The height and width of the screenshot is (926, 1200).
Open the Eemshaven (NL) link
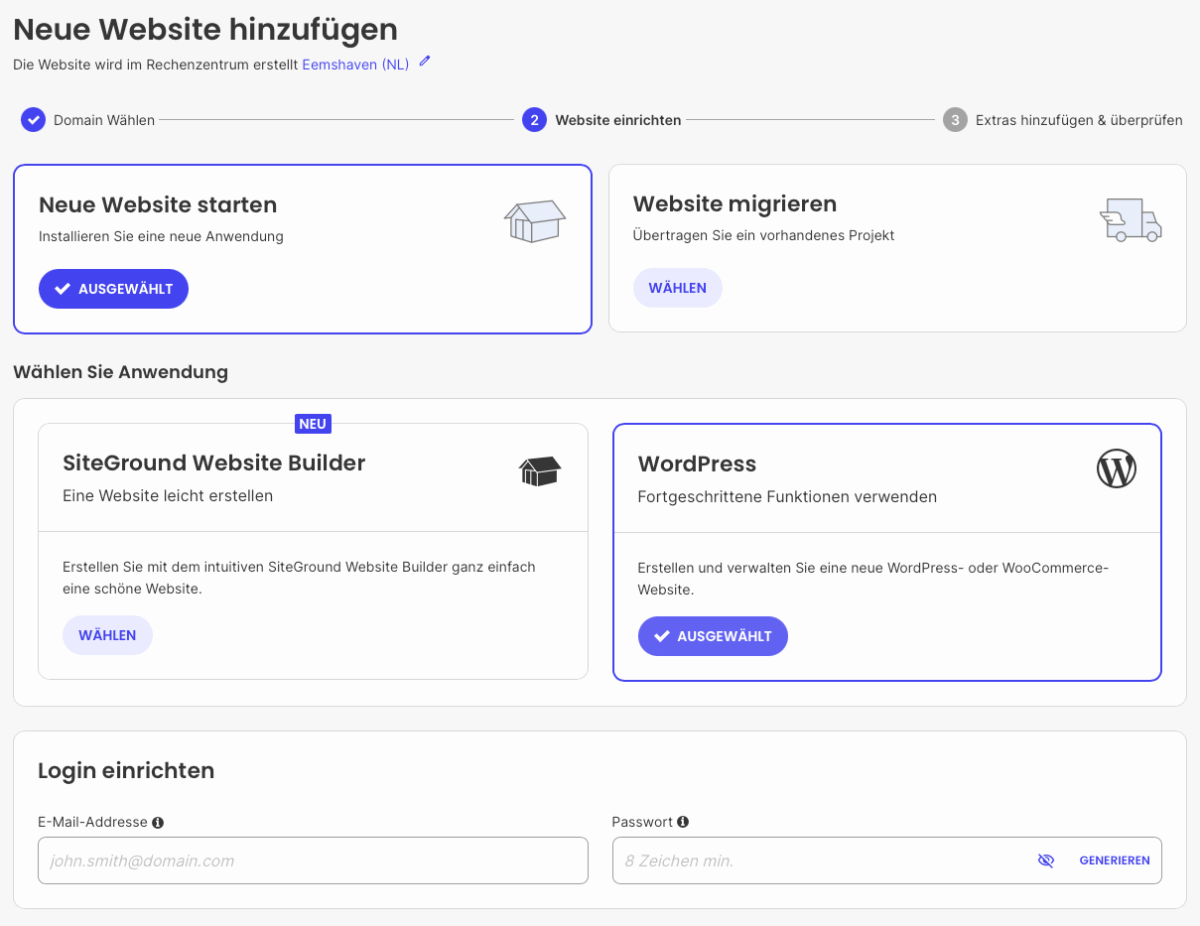coord(355,64)
